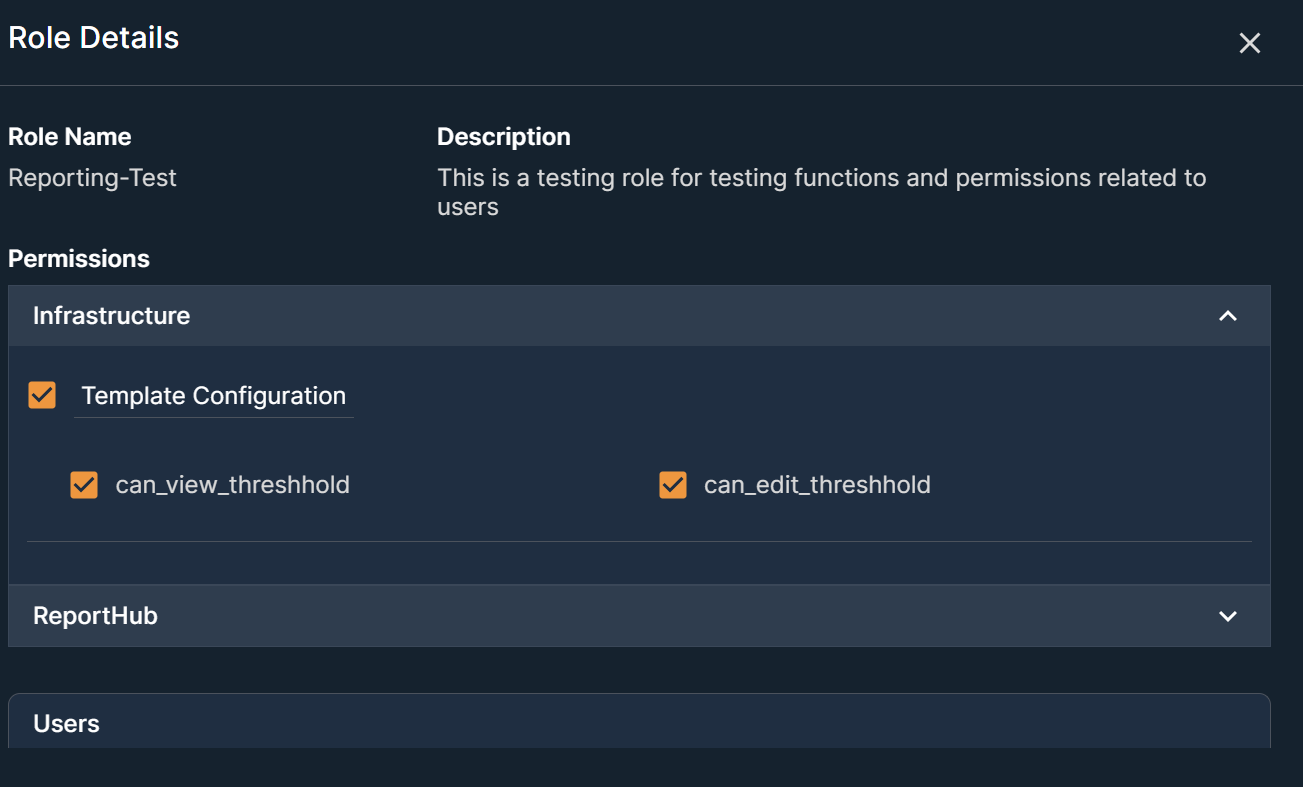The height and width of the screenshot is (787, 1303).
Task: Toggle the can_view_threshhold checkbox
Action: 84,485
